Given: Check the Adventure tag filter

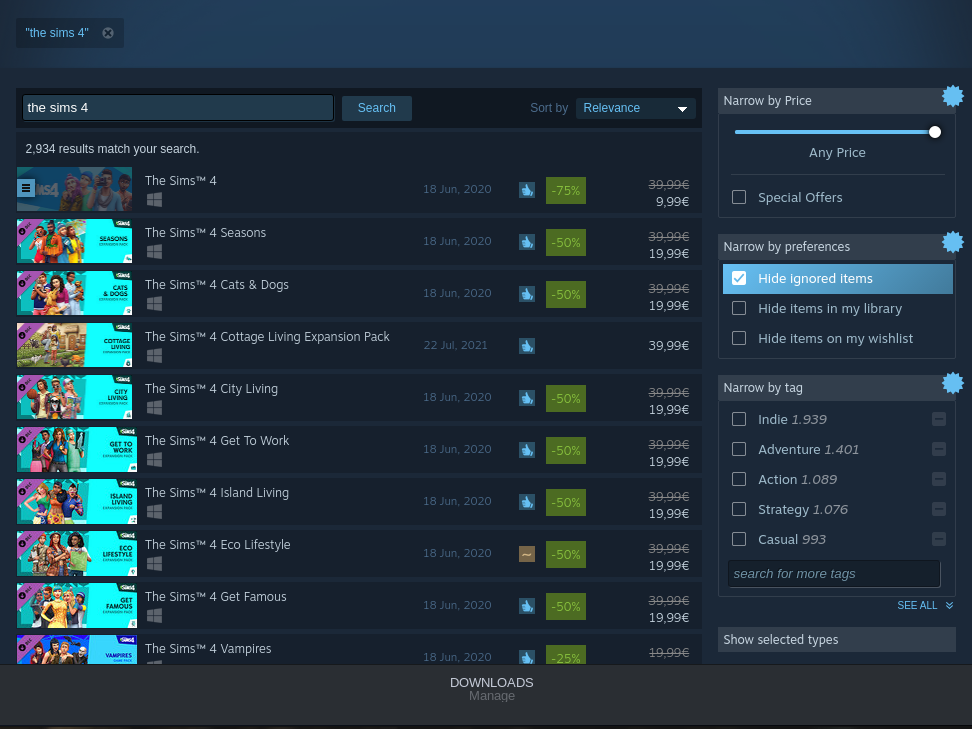Looking at the screenshot, I should (739, 449).
